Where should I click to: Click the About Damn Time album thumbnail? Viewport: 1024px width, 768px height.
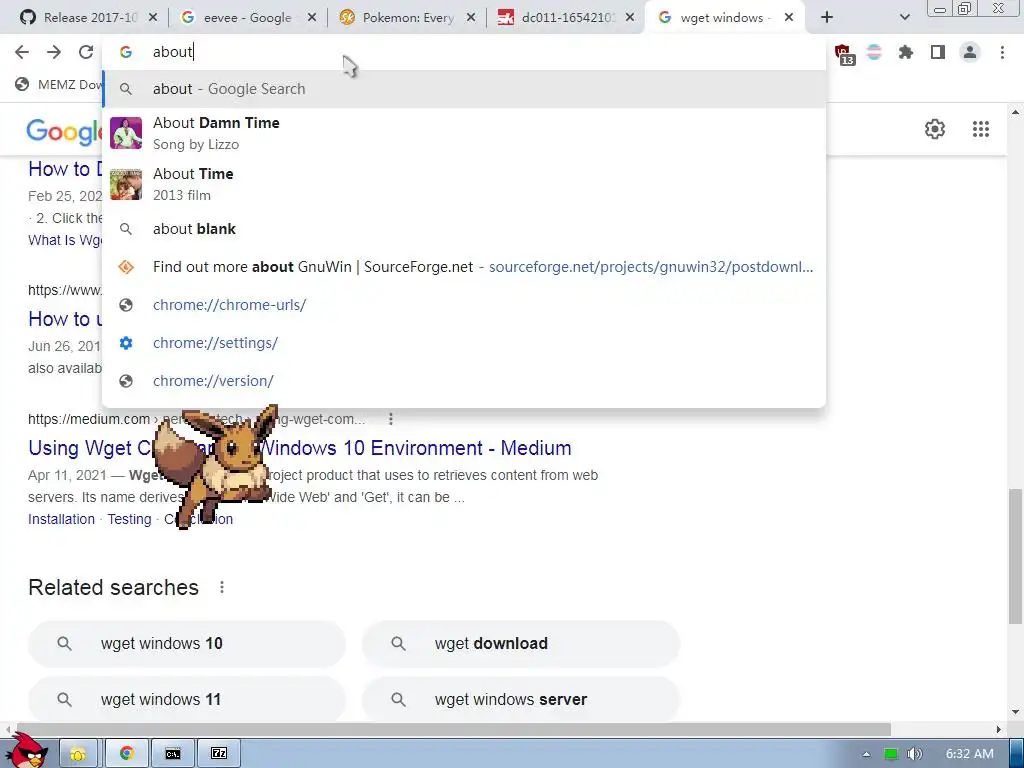tap(125, 133)
